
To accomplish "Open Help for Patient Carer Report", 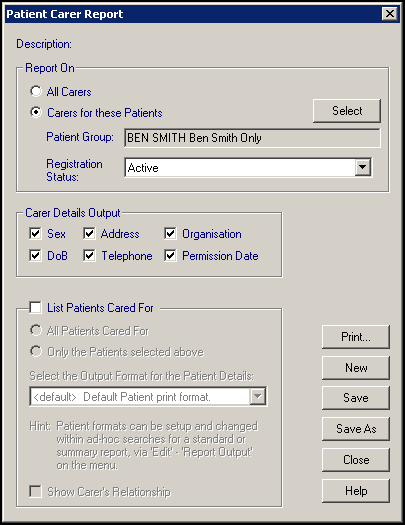I will point(356,491).
